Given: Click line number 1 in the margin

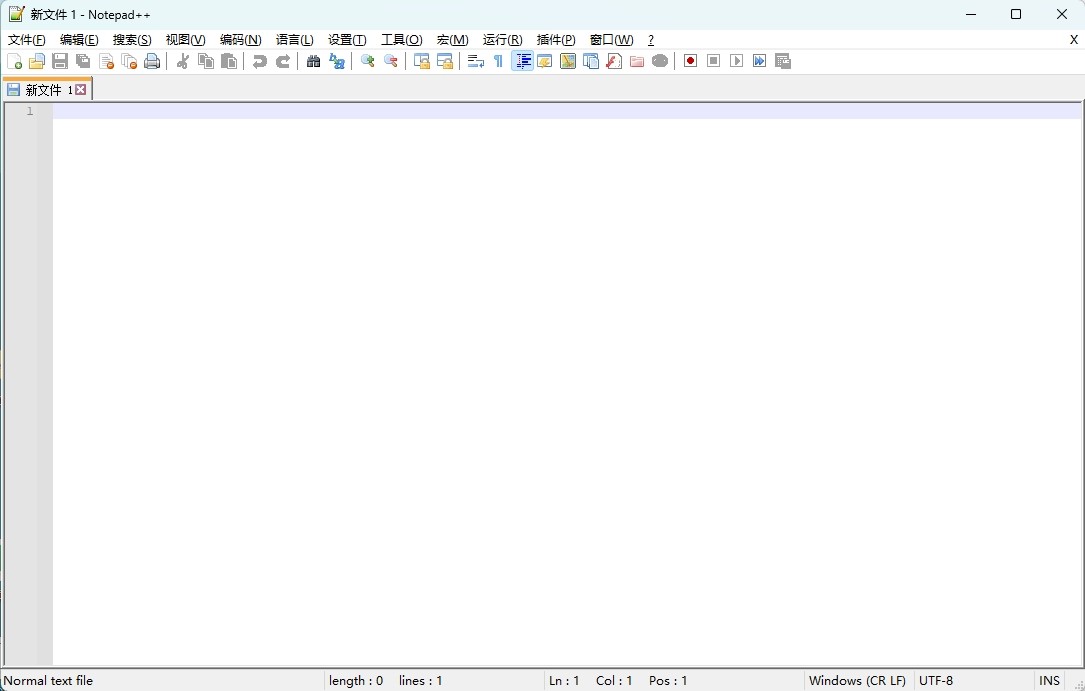Looking at the screenshot, I should point(29,112).
